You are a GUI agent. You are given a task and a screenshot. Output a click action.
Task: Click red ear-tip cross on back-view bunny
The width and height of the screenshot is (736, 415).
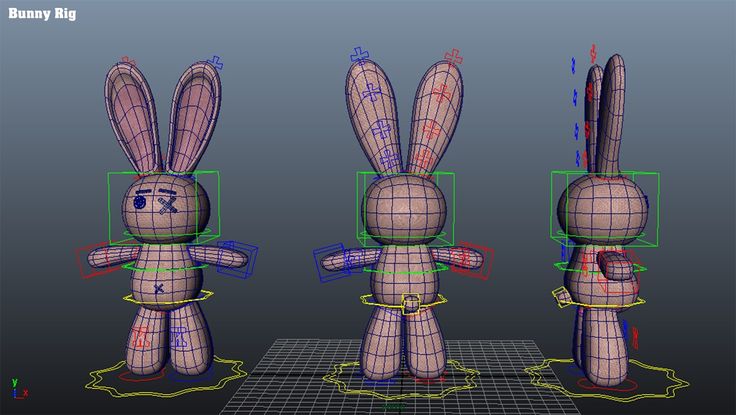(453, 57)
